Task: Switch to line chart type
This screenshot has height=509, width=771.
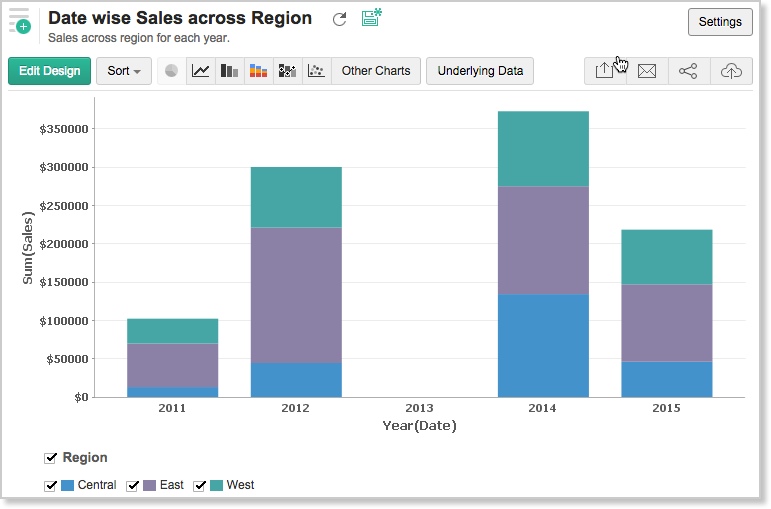Action: point(201,71)
